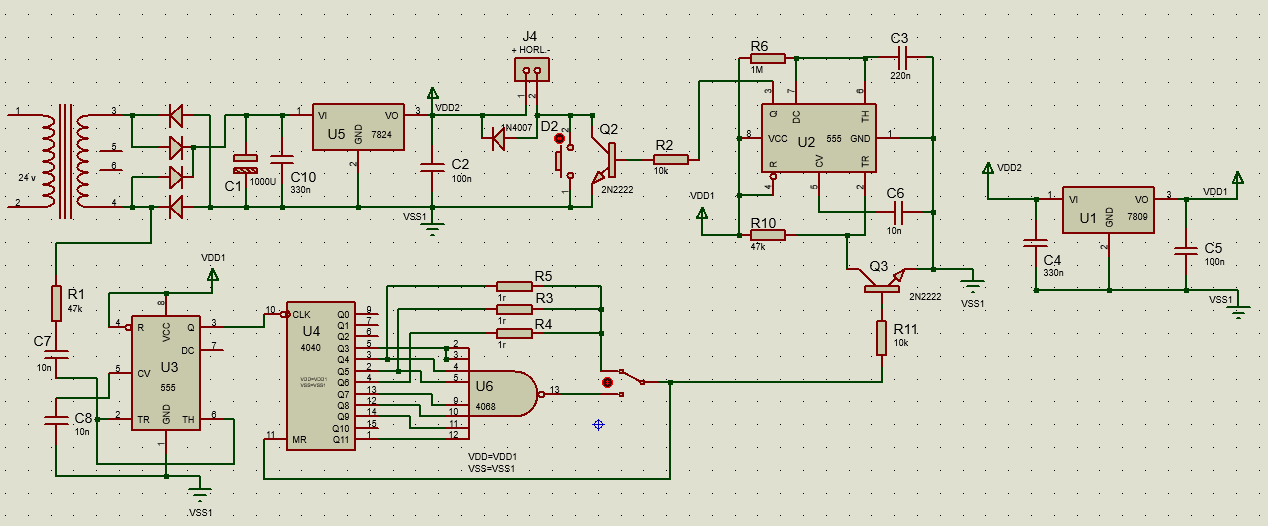Click the C1 electrolytic capacitor symbol
Image resolution: width=1268 pixels, height=526 pixels.
[x=245, y=162]
